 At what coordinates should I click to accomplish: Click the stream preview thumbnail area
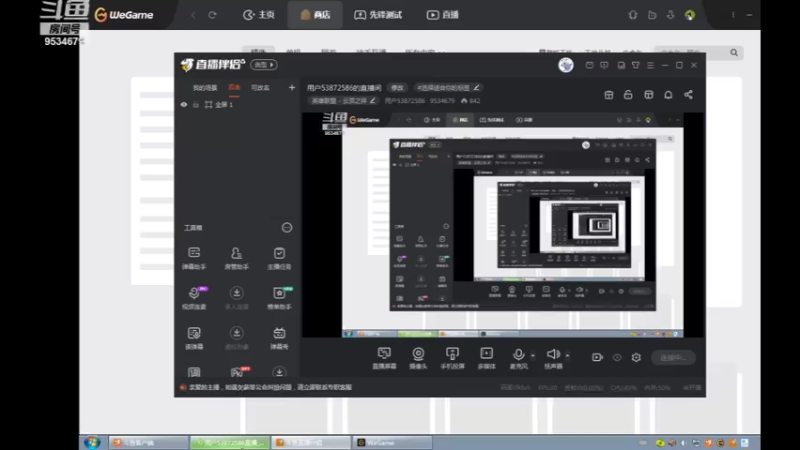503,225
